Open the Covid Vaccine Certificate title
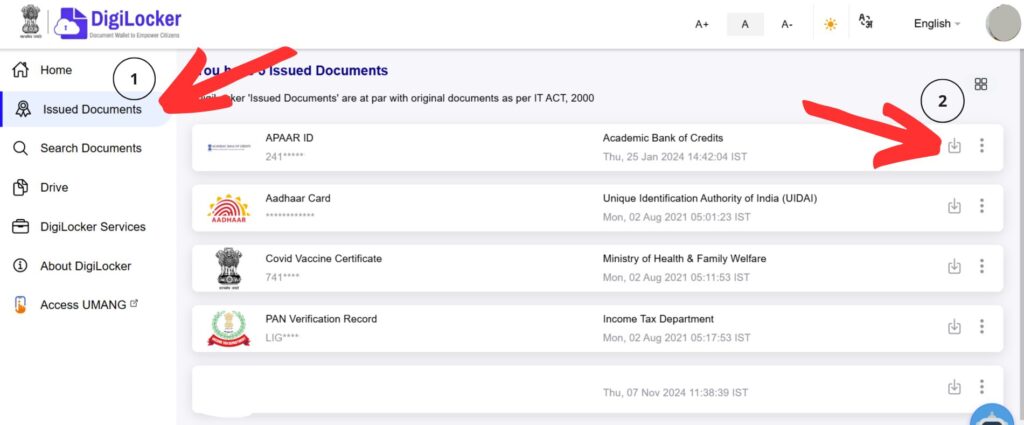This screenshot has height=425, width=1024. coord(323,259)
